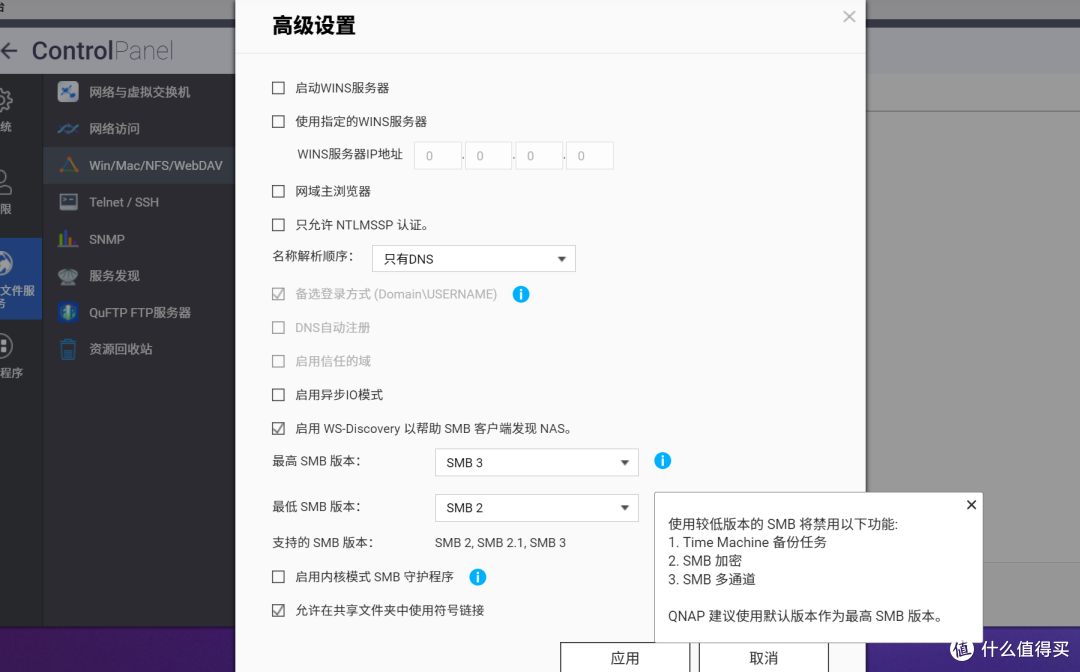Click first WINS IP address field
This screenshot has height=672, width=1080.
[x=437, y=156]
